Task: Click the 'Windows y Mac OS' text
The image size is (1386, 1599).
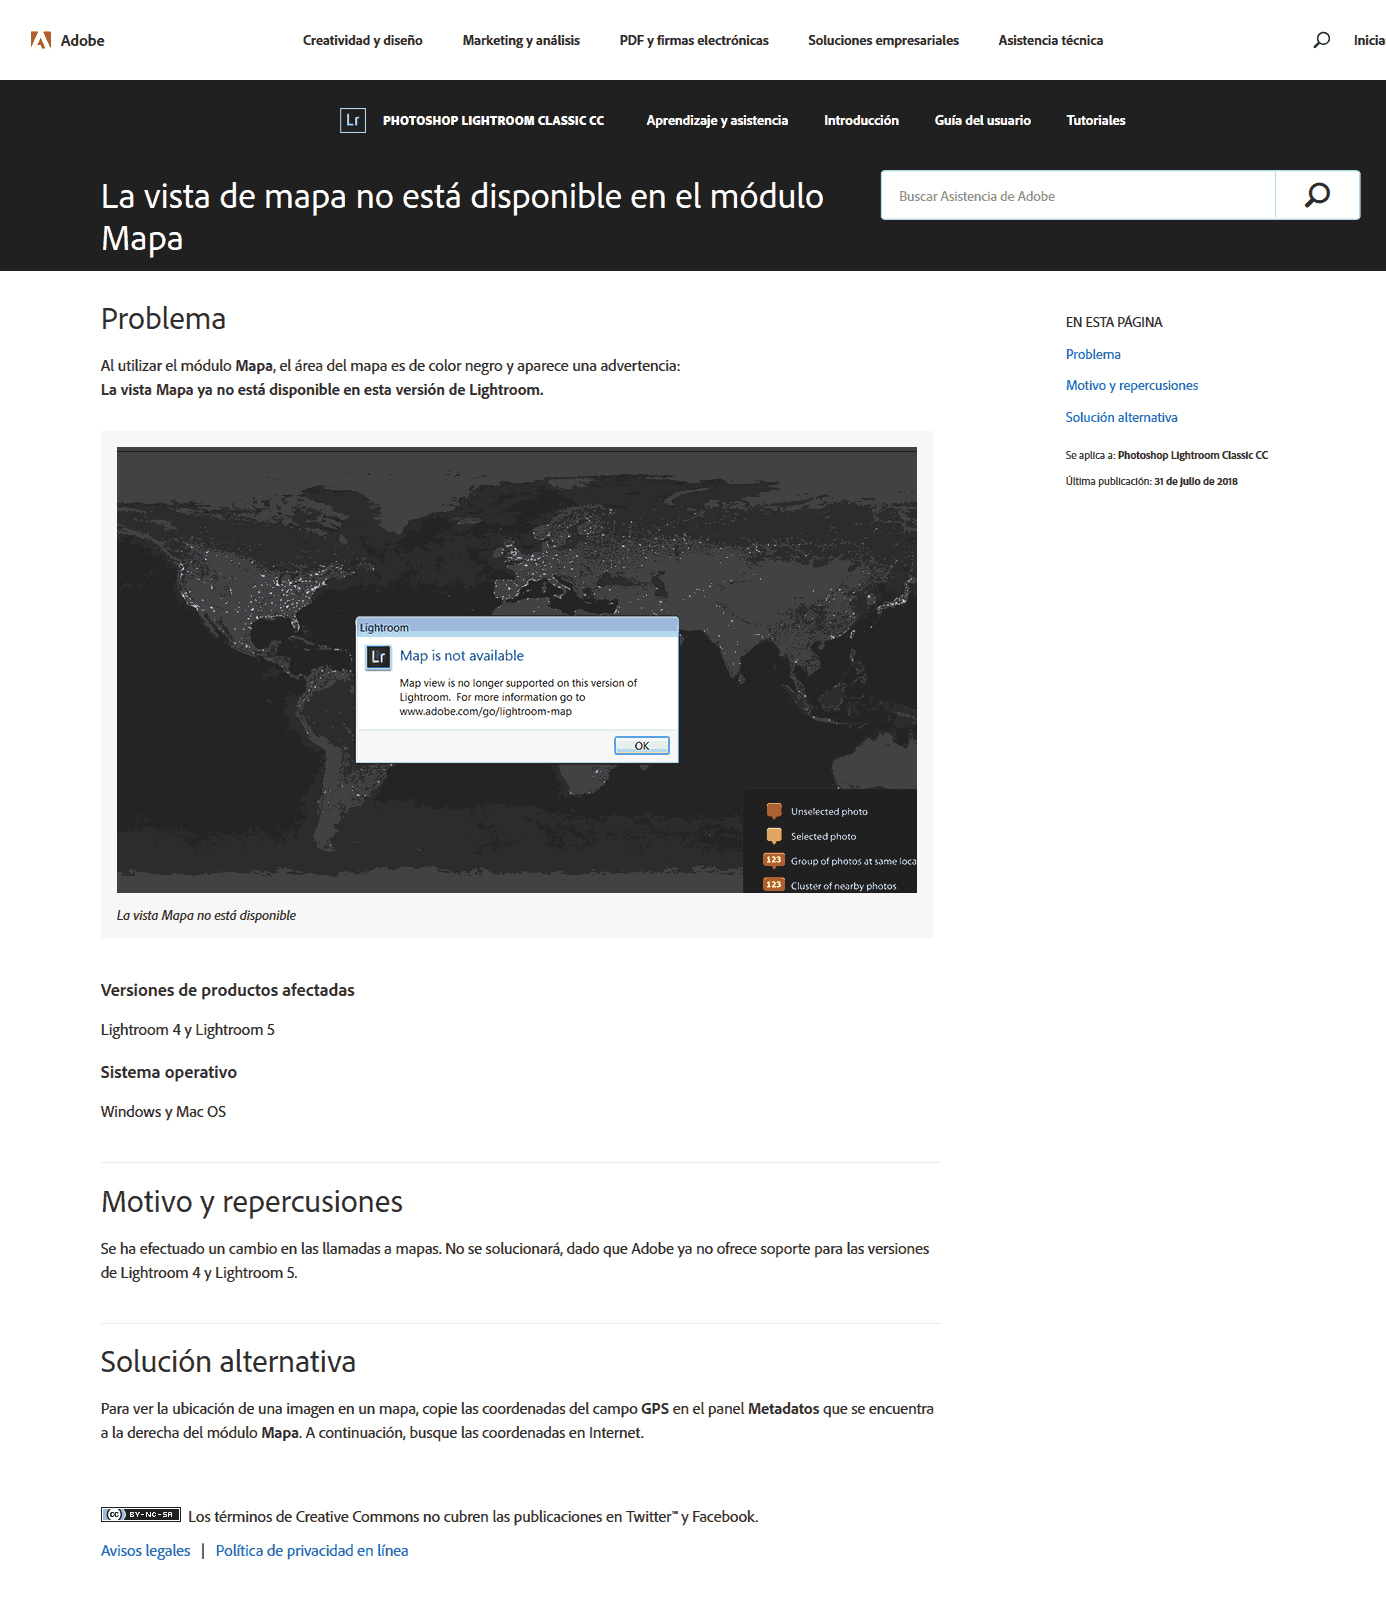Action: point(163,1112)
